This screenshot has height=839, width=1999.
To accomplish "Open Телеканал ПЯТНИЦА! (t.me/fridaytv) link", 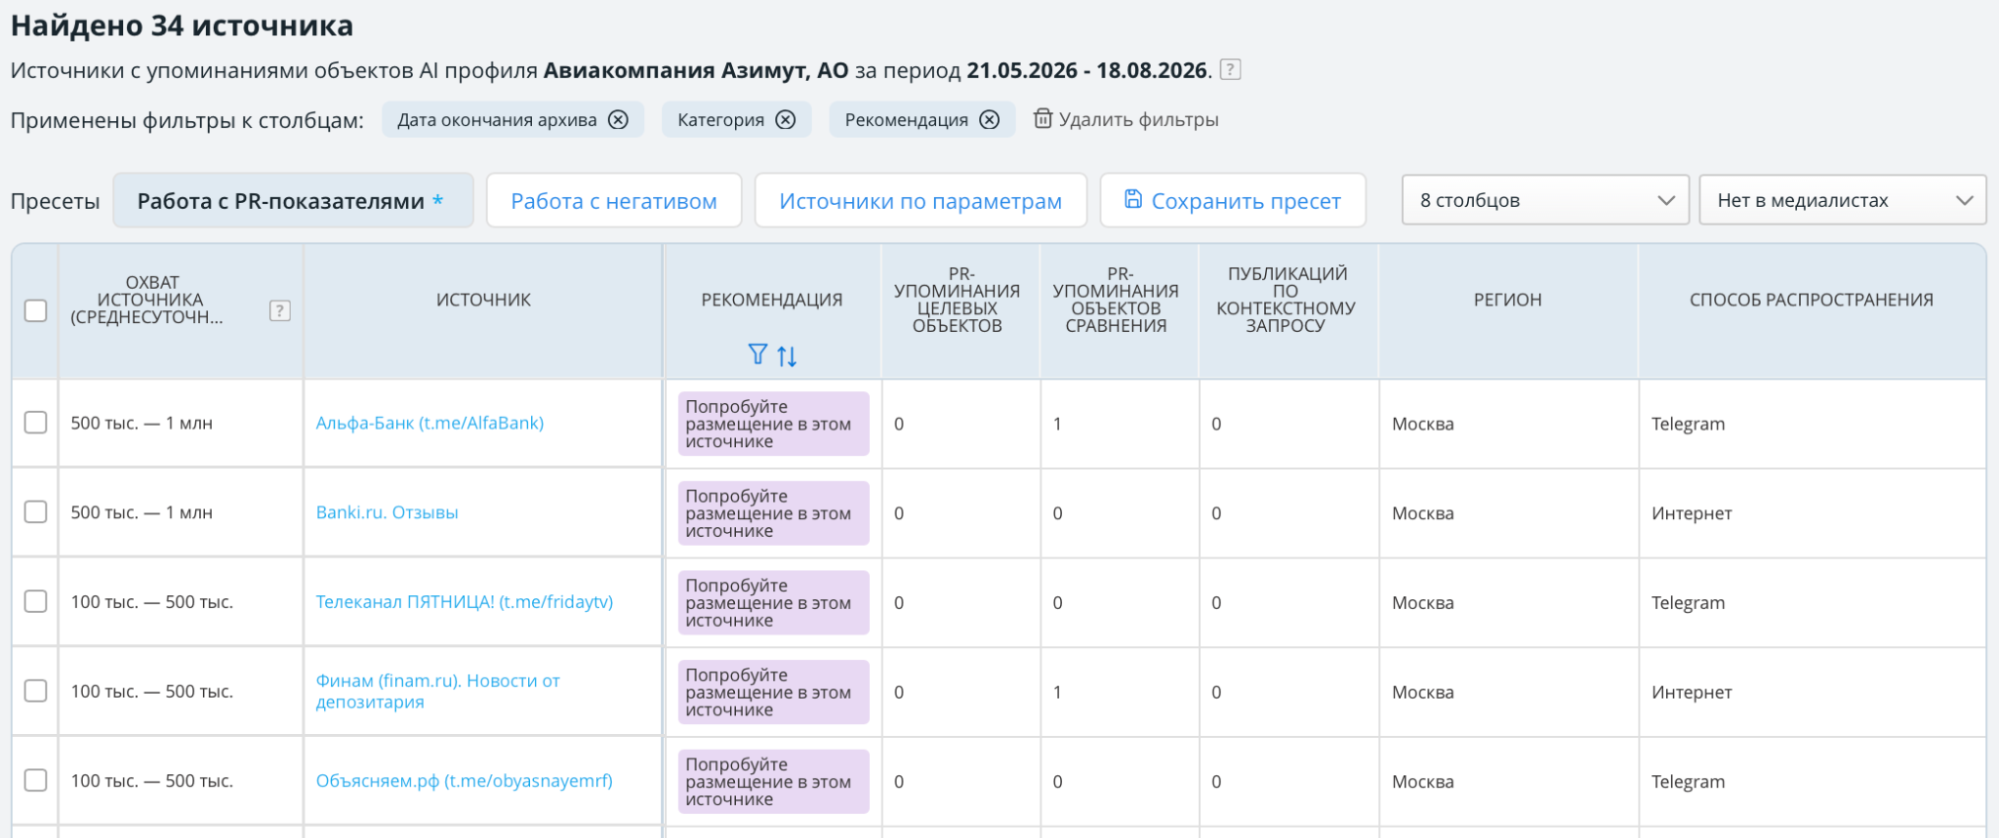I will pyautogui.click(x=464, y=602).
